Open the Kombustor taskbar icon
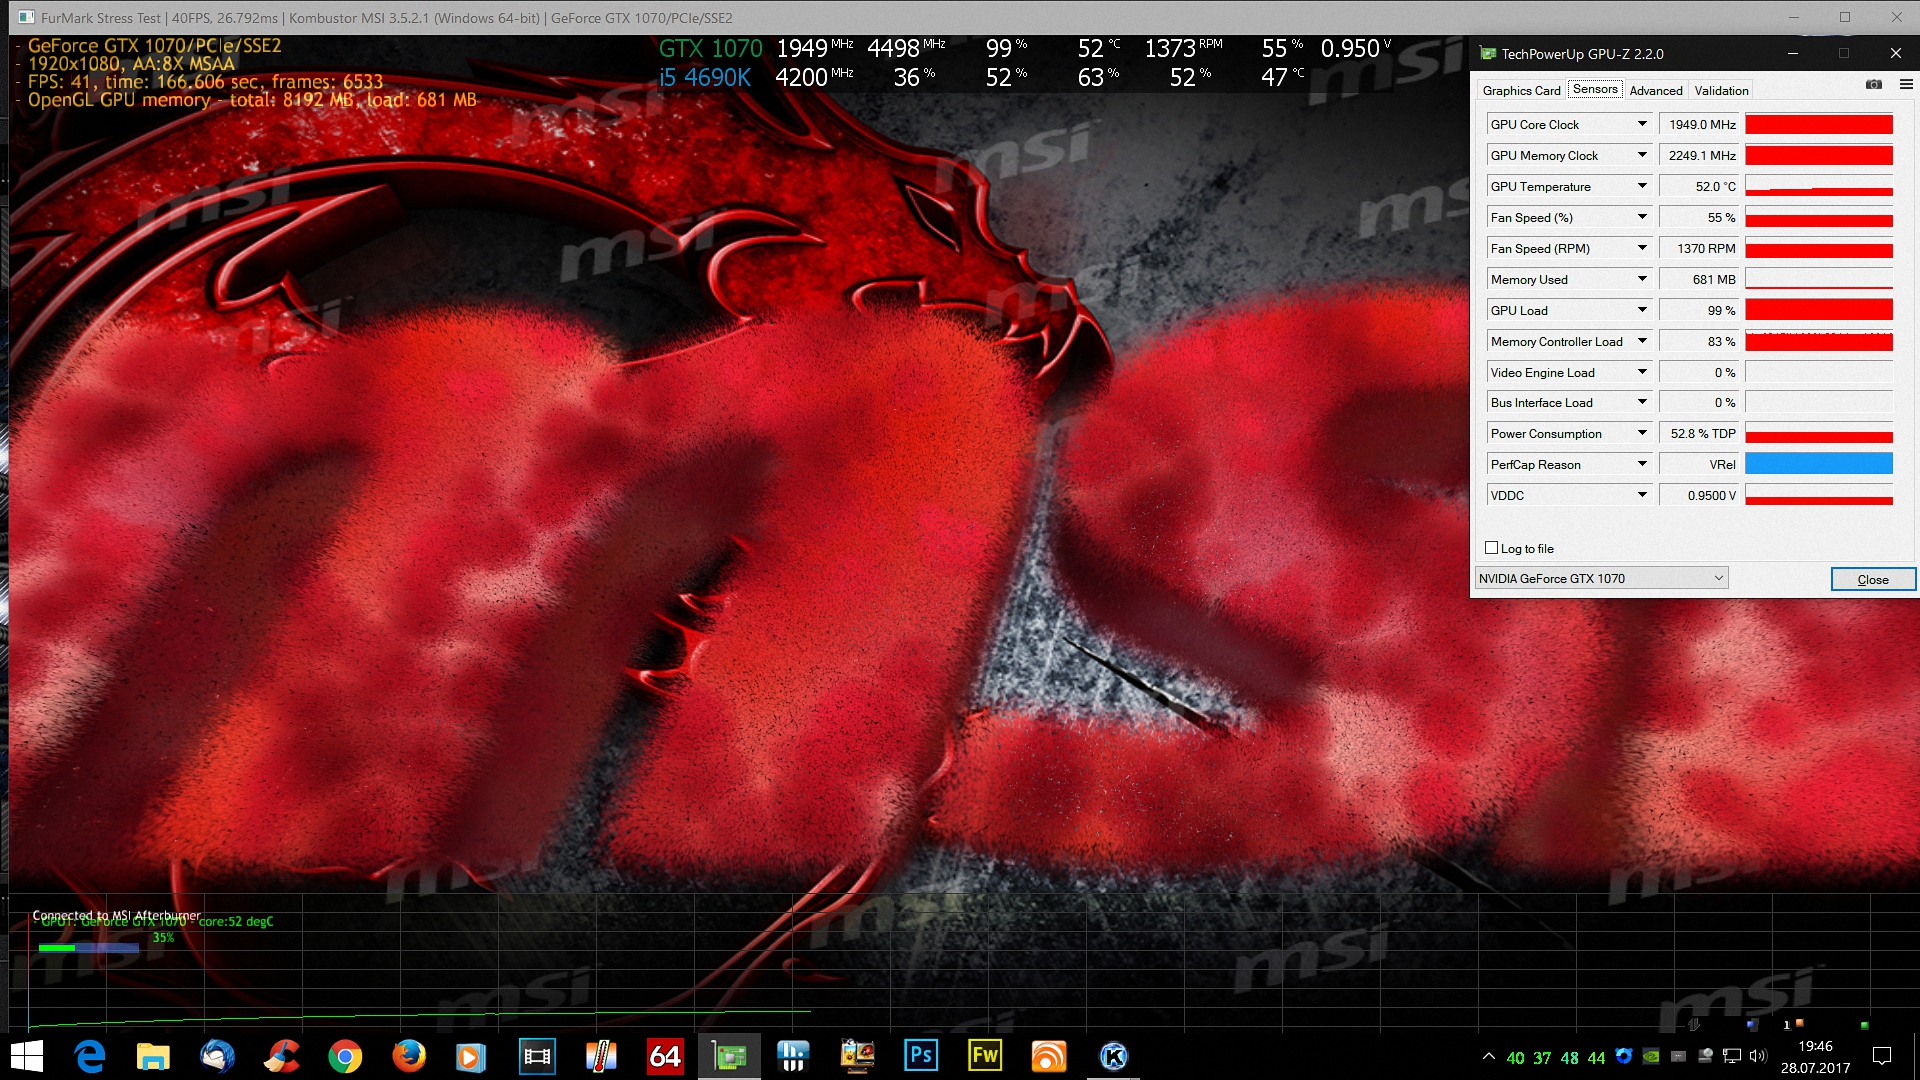The height and width of the screenshot is (1080, 1920). pos(1113,1056)
